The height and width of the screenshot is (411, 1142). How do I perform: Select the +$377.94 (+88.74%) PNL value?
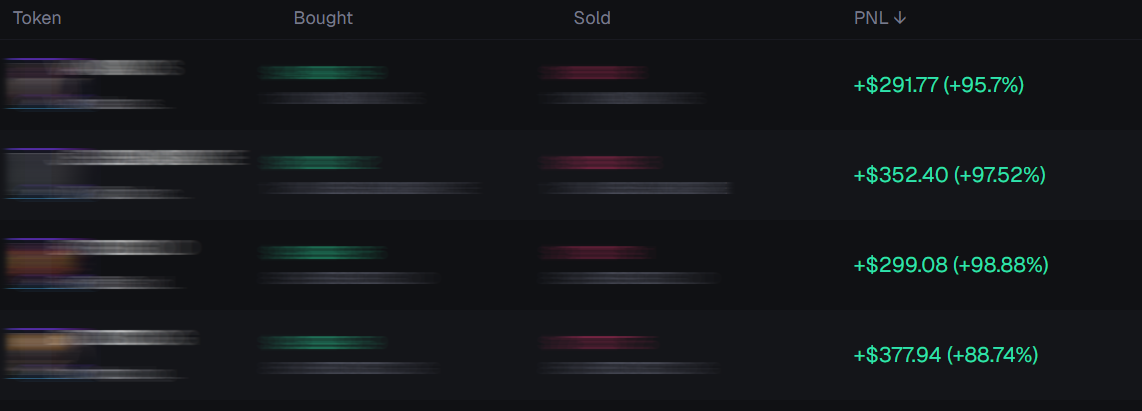pos(945,355)
